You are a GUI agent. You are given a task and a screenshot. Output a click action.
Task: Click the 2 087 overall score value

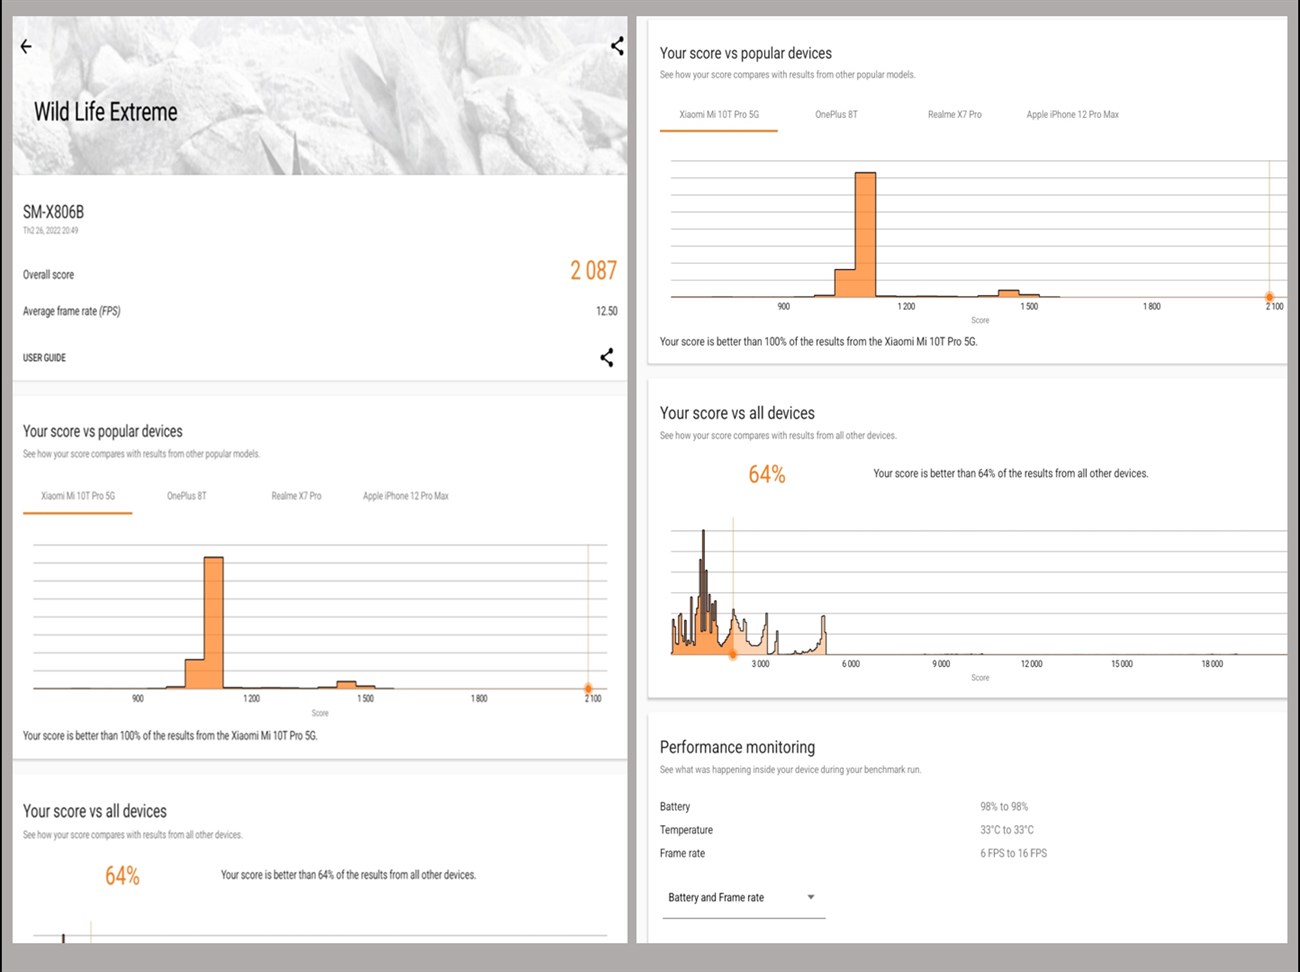[x=593, y=271]
